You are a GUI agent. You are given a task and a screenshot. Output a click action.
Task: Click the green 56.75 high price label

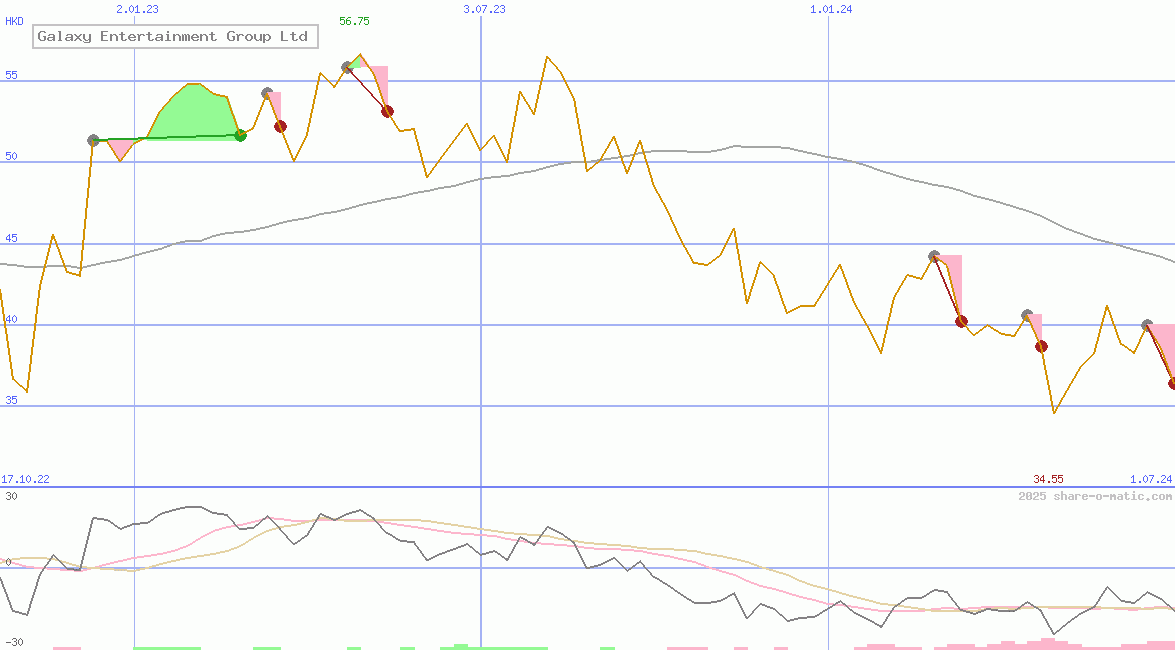tap(354, 21)
